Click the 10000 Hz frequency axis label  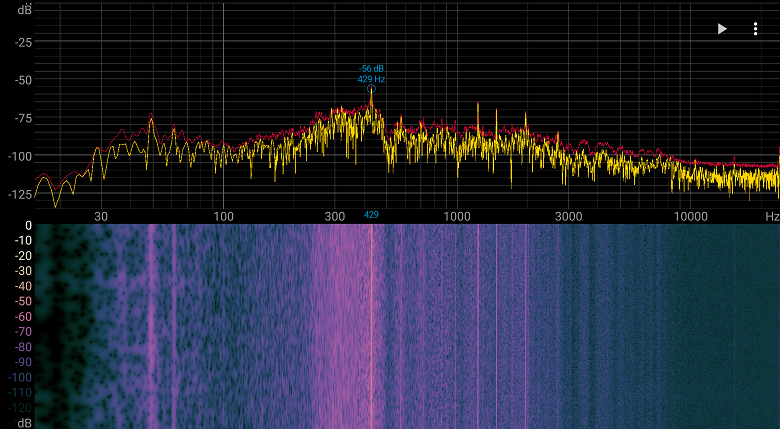(692, 216)
